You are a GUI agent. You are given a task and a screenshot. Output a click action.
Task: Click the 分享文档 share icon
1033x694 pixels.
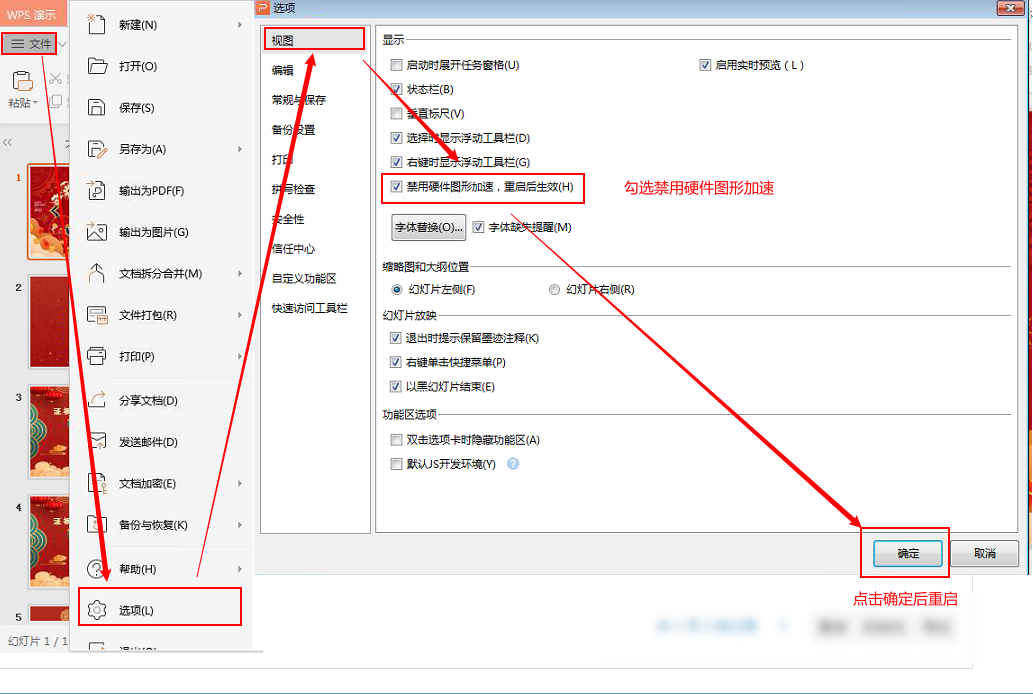click(97, 398)
